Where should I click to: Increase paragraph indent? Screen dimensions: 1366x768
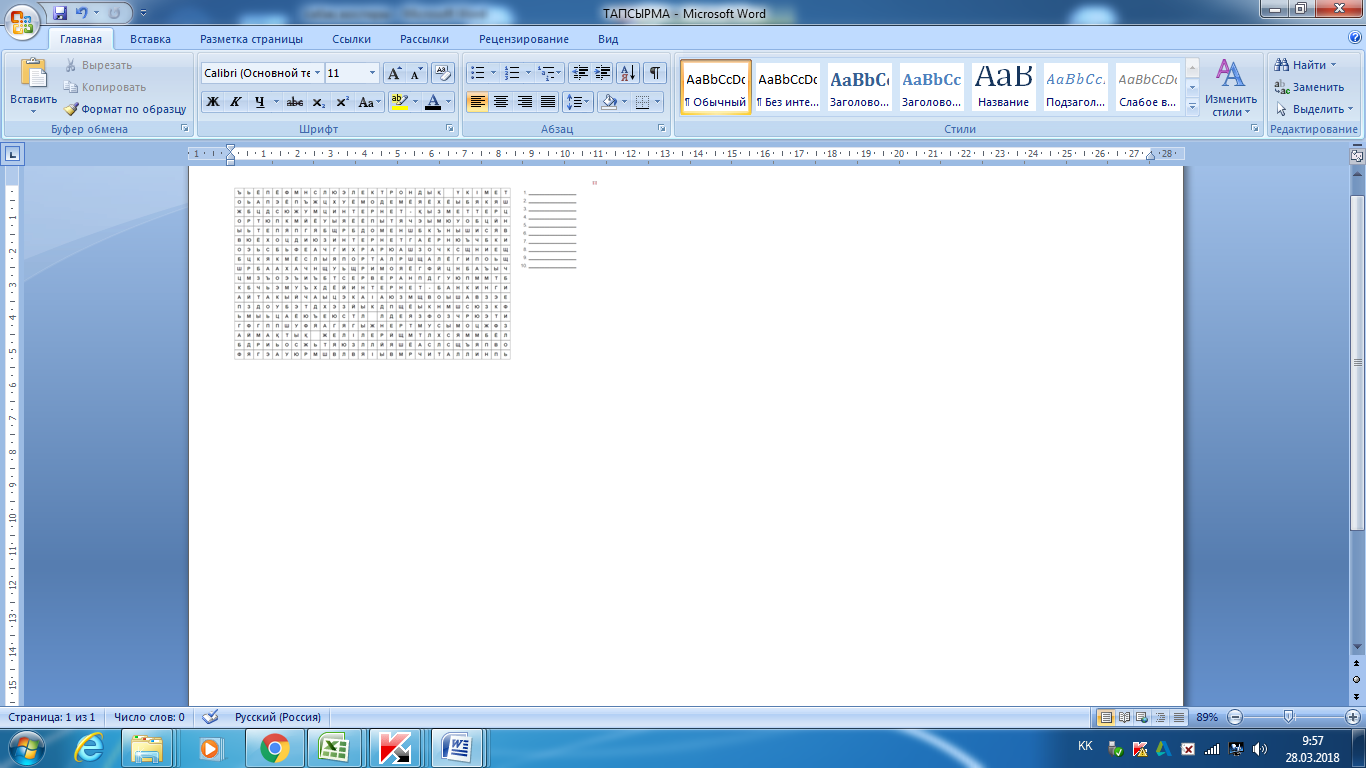pos(603,73)
